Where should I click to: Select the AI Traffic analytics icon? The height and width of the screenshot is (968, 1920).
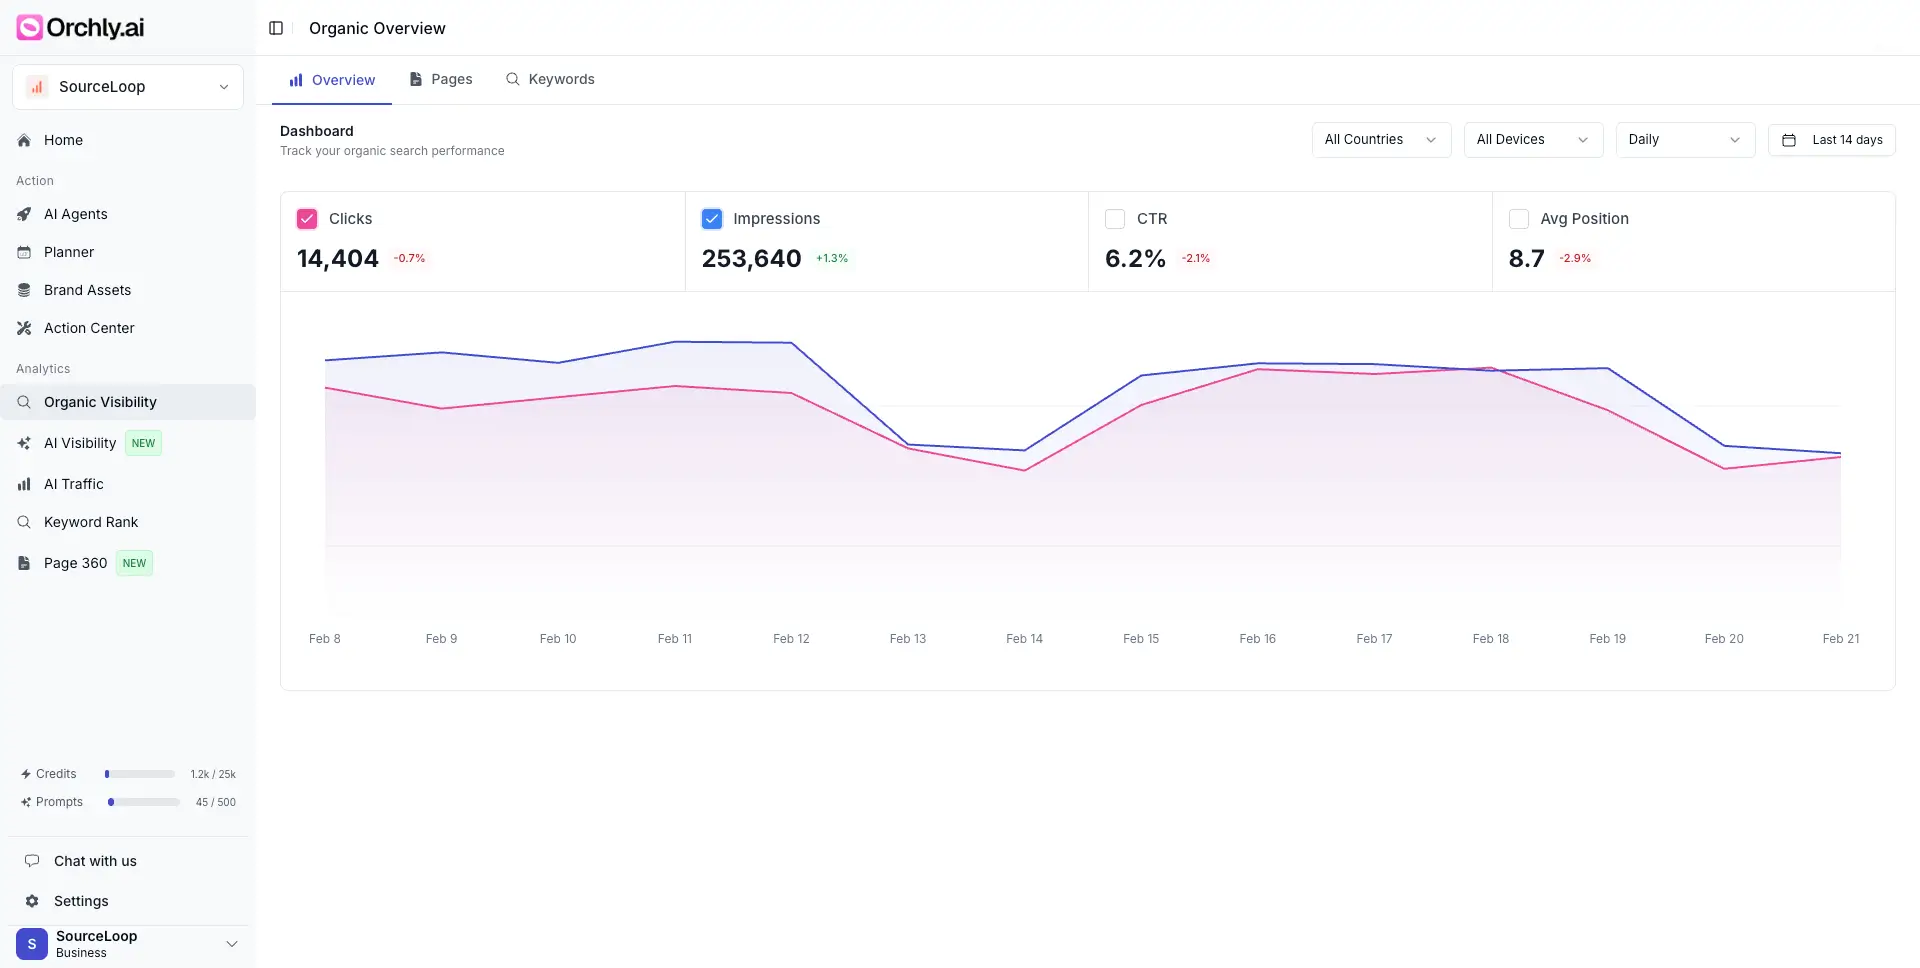[24, 484]
